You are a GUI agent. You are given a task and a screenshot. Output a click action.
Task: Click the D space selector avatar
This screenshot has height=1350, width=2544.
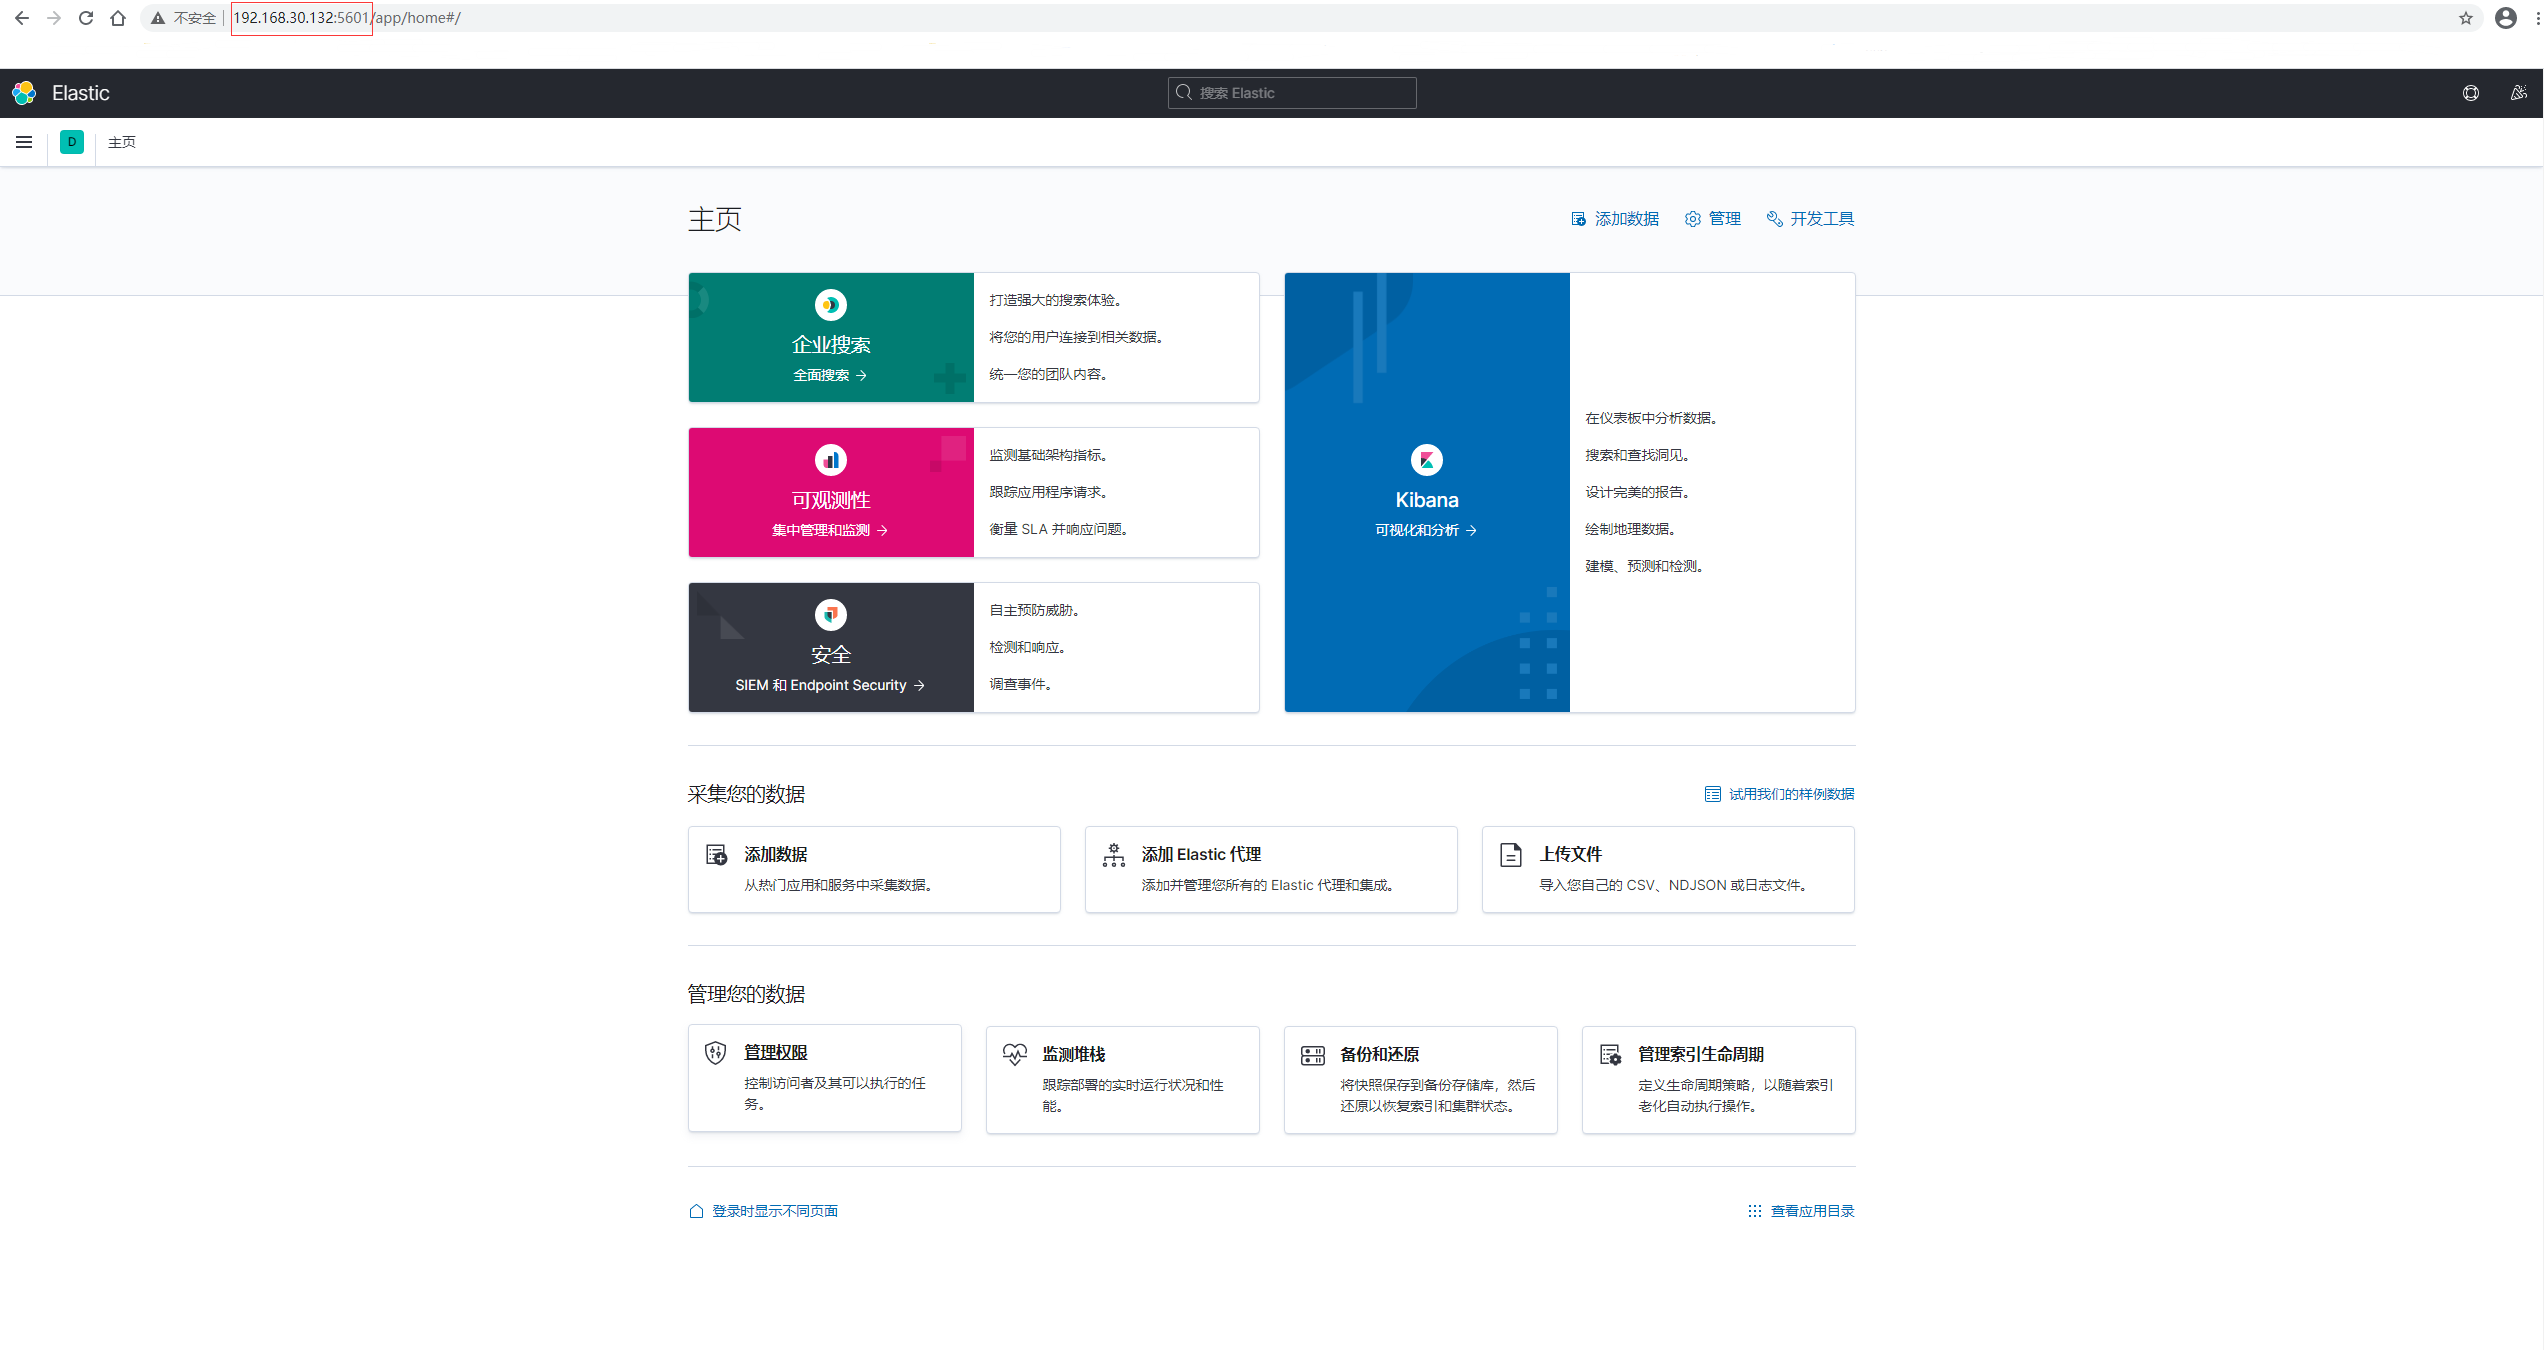coord(72,142)
